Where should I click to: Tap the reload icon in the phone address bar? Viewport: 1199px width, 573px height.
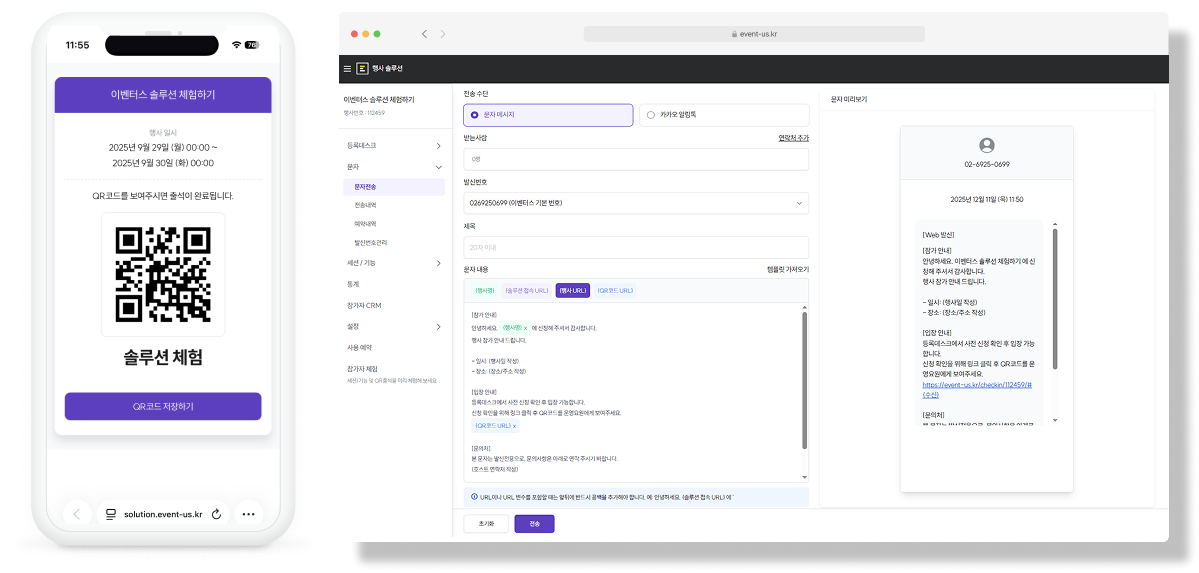pos(216,514)
